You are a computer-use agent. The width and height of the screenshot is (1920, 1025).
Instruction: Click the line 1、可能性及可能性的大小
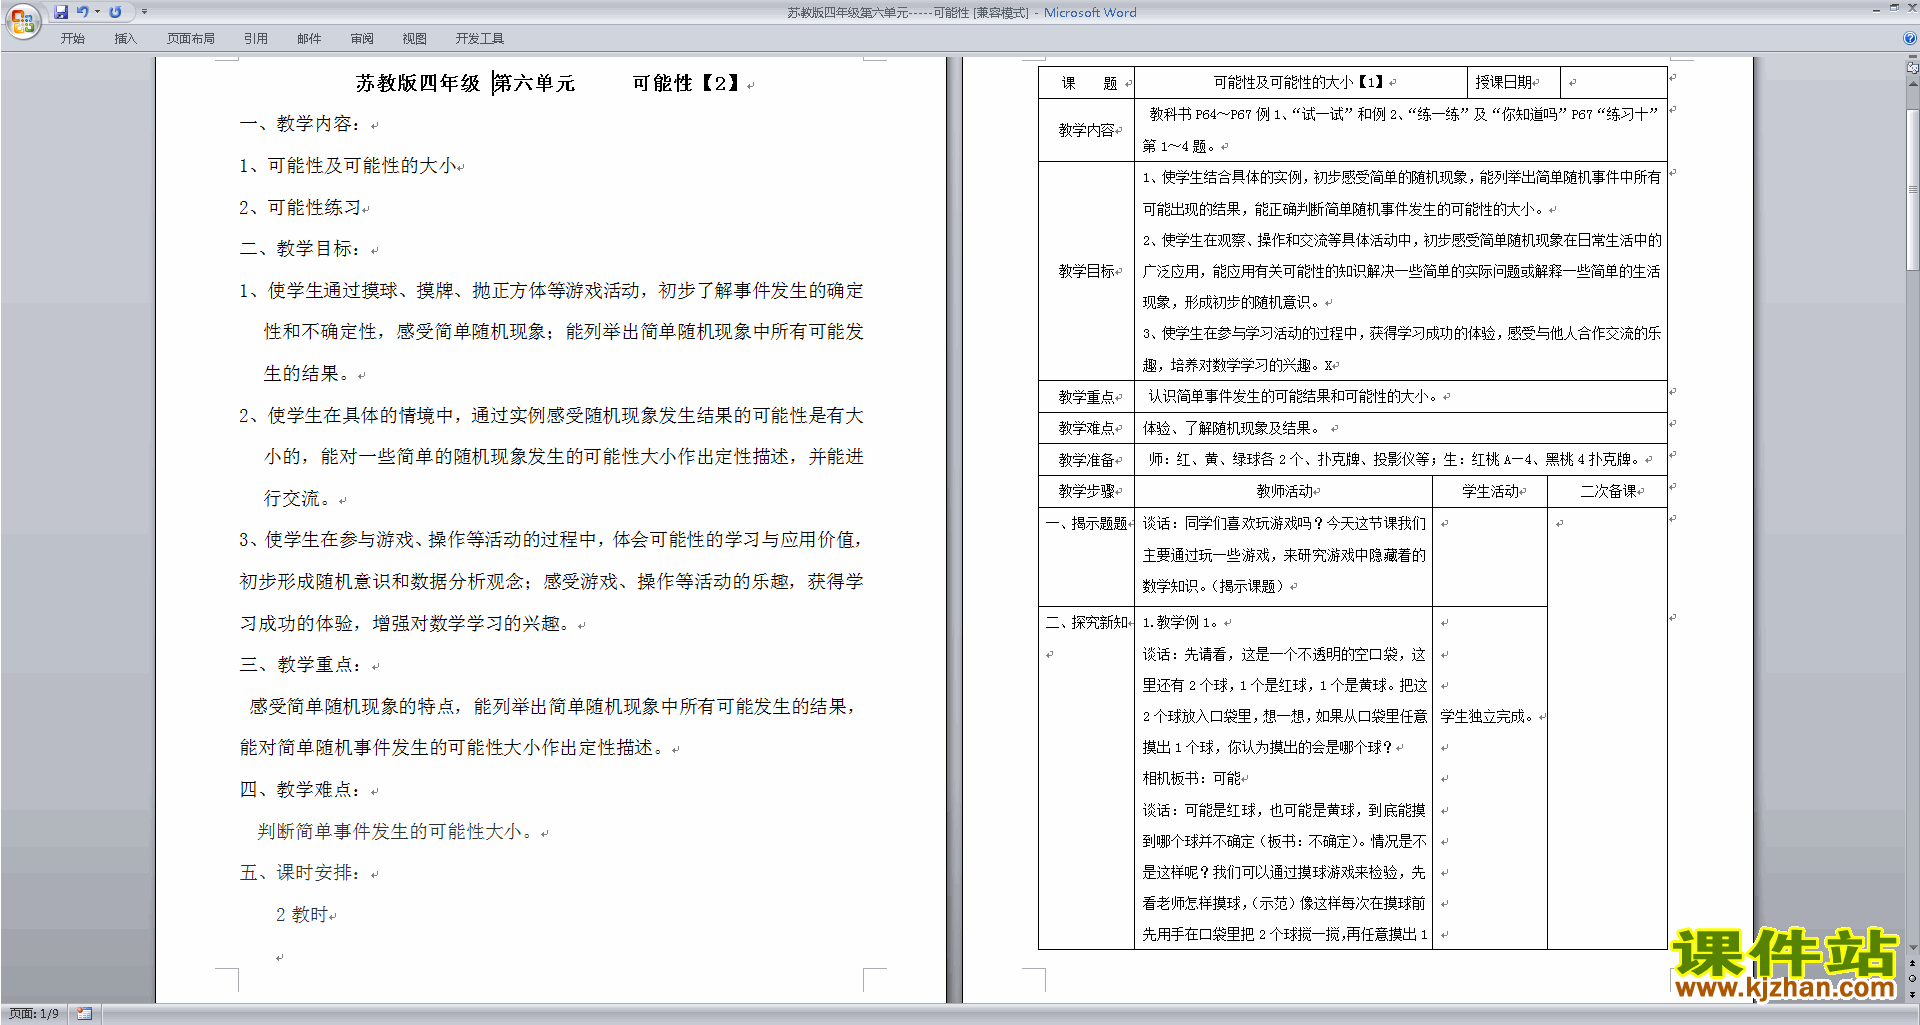pyautogui.click(x=348, y=166)
